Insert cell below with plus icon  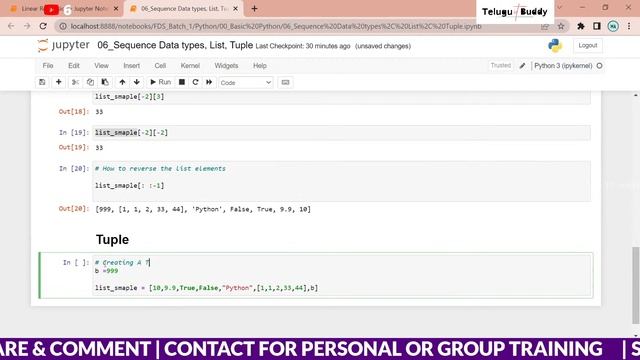point(59,82)
